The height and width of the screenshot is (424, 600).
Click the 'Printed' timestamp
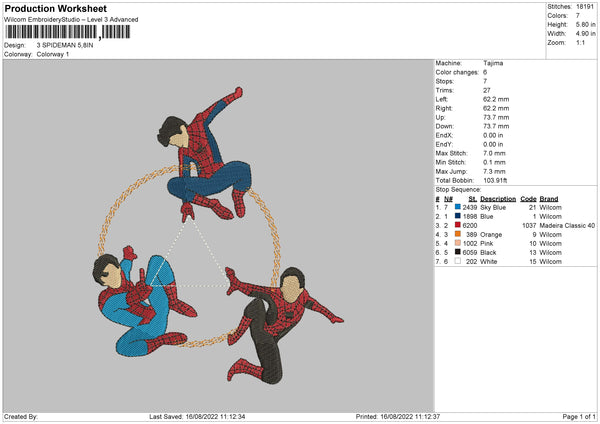[x=398, y=416]
